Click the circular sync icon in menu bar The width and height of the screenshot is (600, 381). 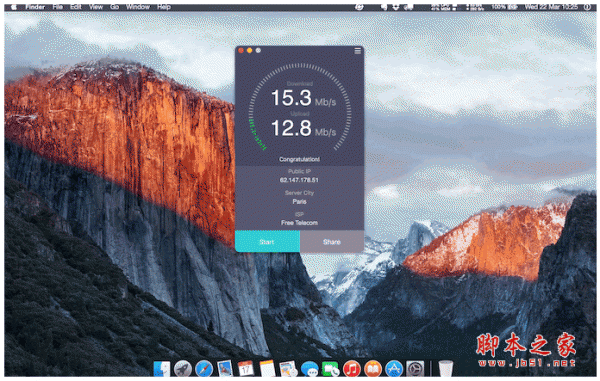[x=359, y=7]
